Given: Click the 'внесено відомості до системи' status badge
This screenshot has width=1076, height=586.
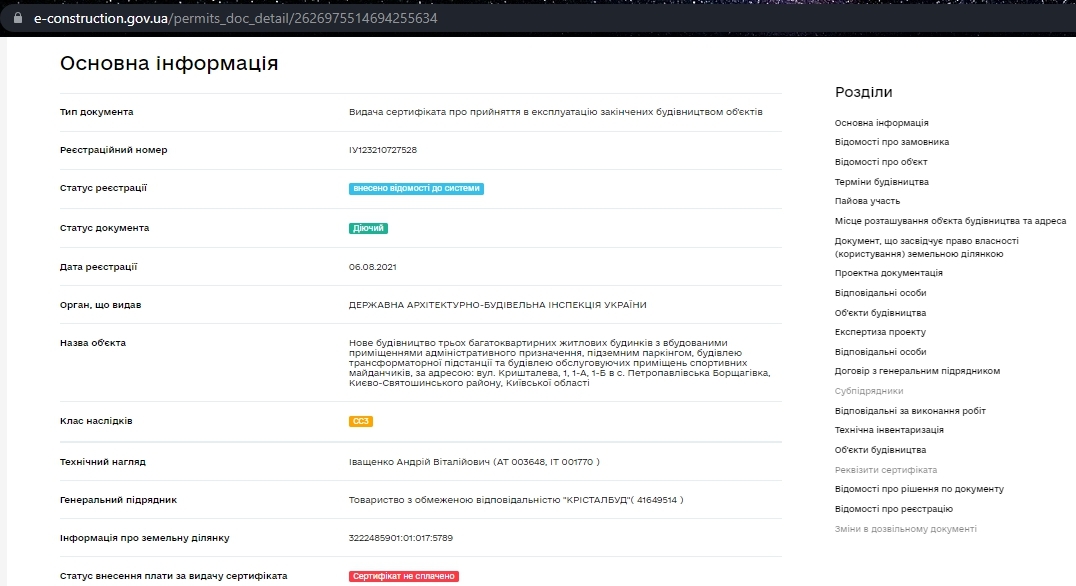Looking at the screenshot, I should (x=416, y=189).
